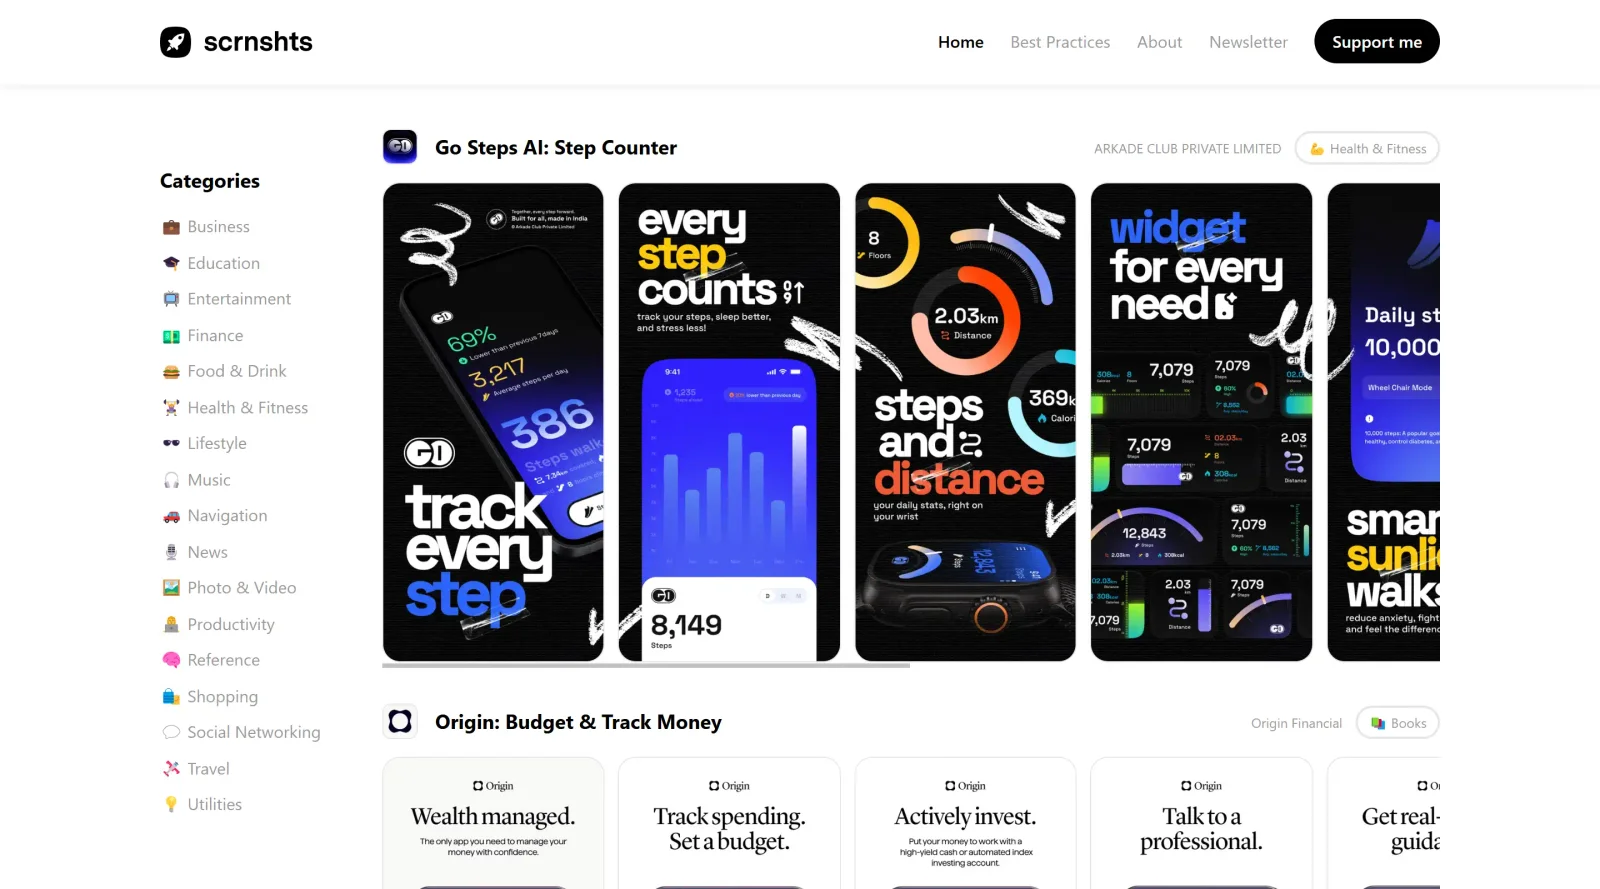Open the Newsletter nav link
The height and width of the screenshot is (889, 1600).
1248,42
